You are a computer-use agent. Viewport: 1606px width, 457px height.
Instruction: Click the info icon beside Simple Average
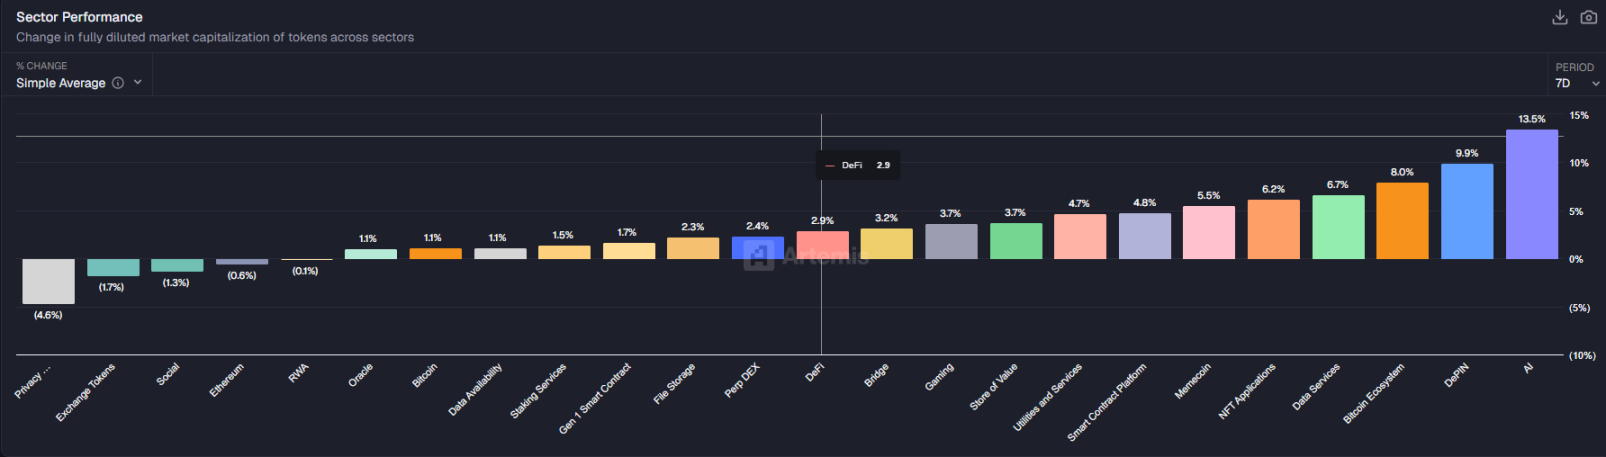coord(118,83)
